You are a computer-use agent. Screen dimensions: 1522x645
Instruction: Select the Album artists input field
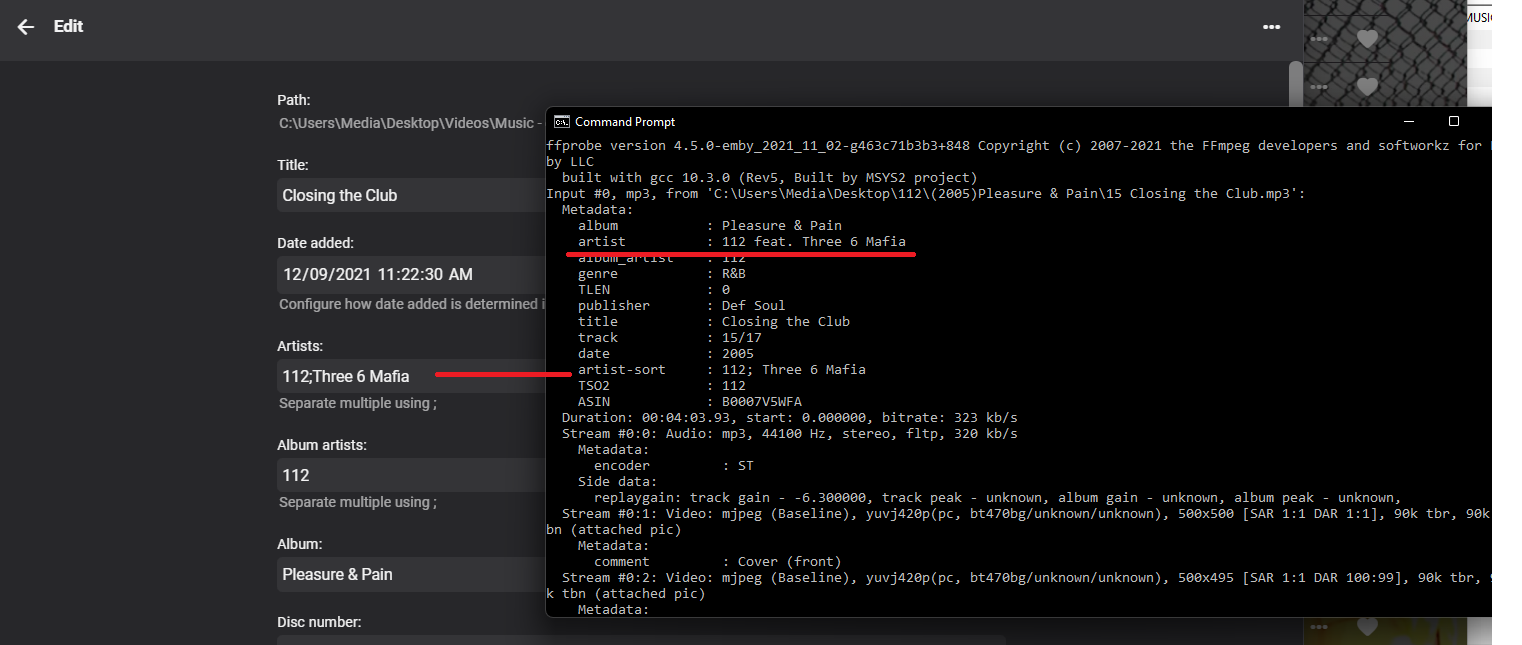point(410,475)
